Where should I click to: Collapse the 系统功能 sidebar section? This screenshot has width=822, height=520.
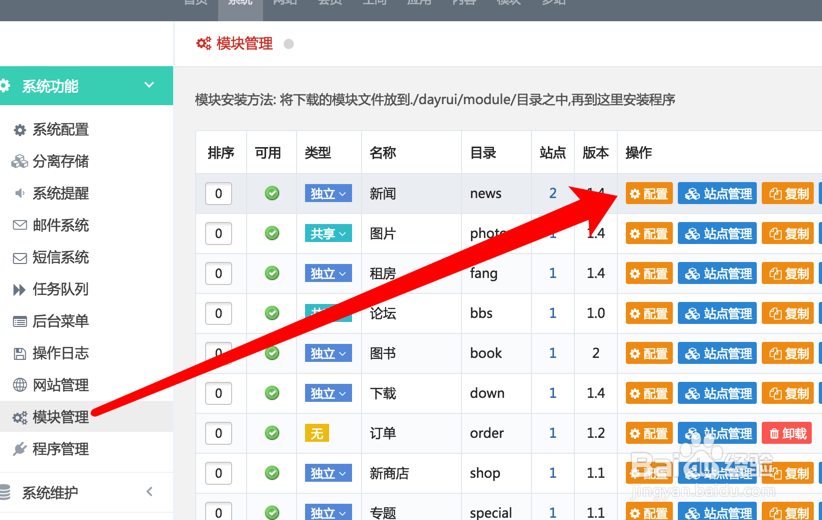(86, 85)
